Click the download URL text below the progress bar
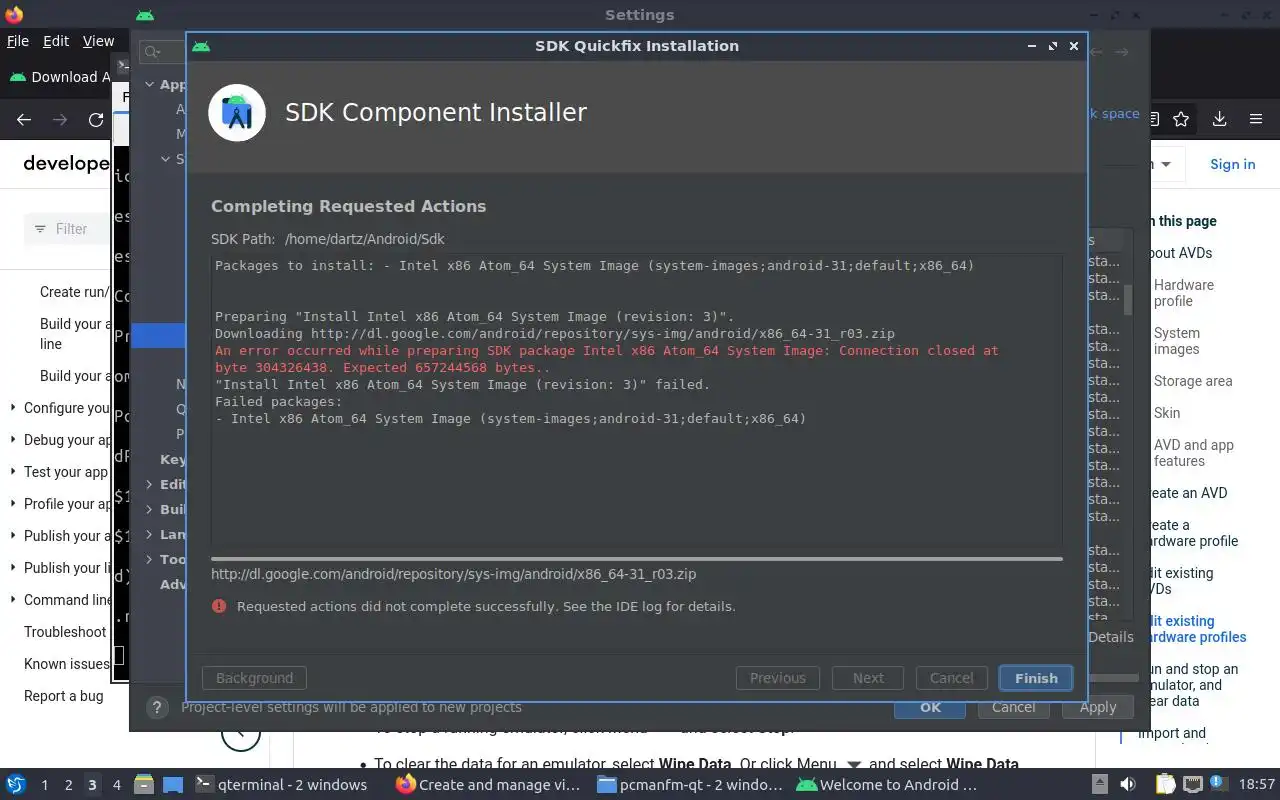The height and width of the screenshot is (800, 1280). pyautogui.click(x=453, y=574)
